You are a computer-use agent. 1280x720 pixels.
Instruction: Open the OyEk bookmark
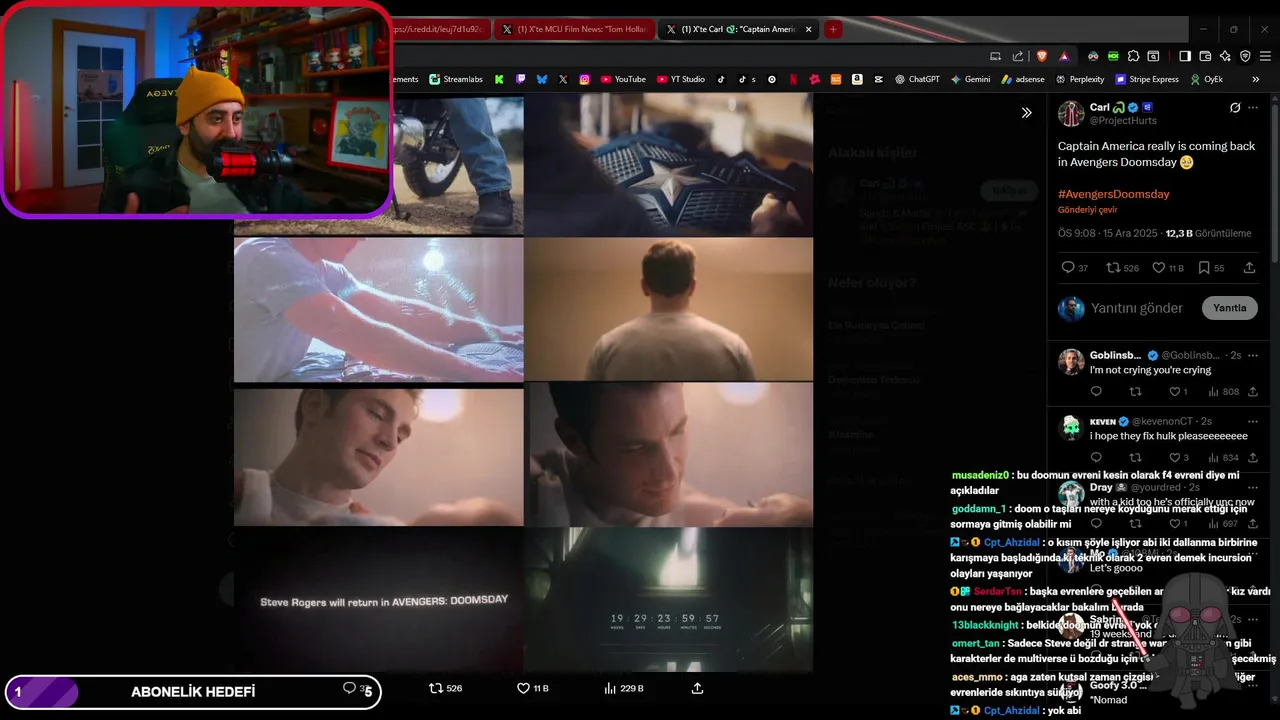1206,79
